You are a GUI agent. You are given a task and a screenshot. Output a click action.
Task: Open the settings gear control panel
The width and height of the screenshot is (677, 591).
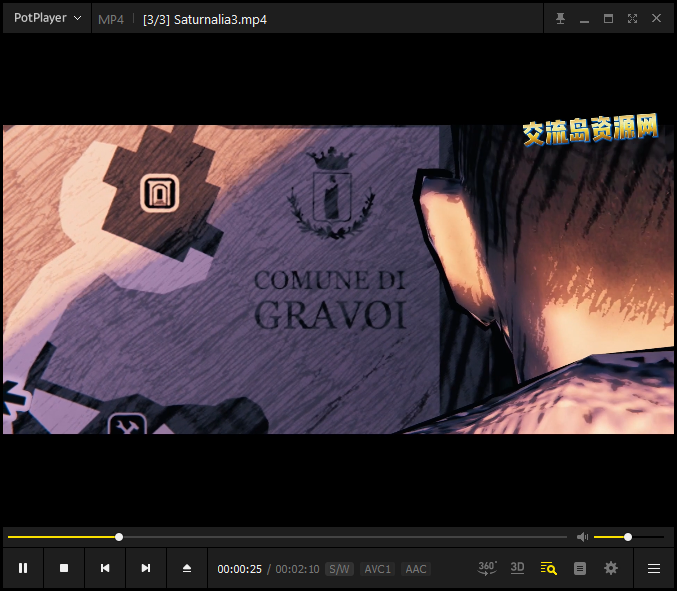[x=611, y=568]
